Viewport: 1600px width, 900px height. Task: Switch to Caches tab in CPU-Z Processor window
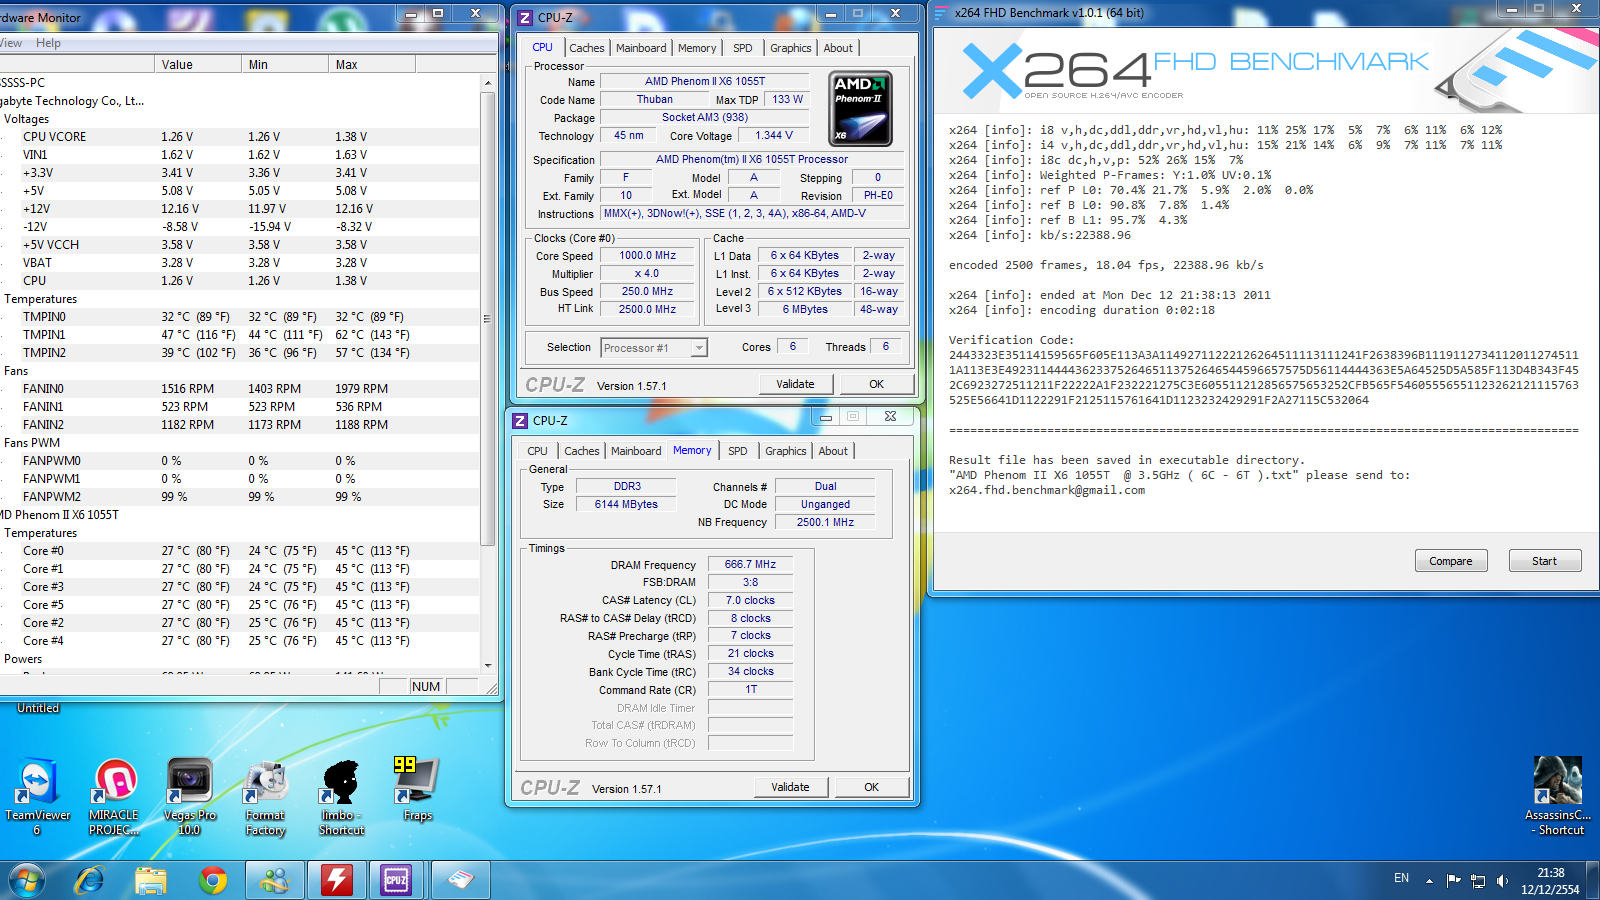point(586,48)
